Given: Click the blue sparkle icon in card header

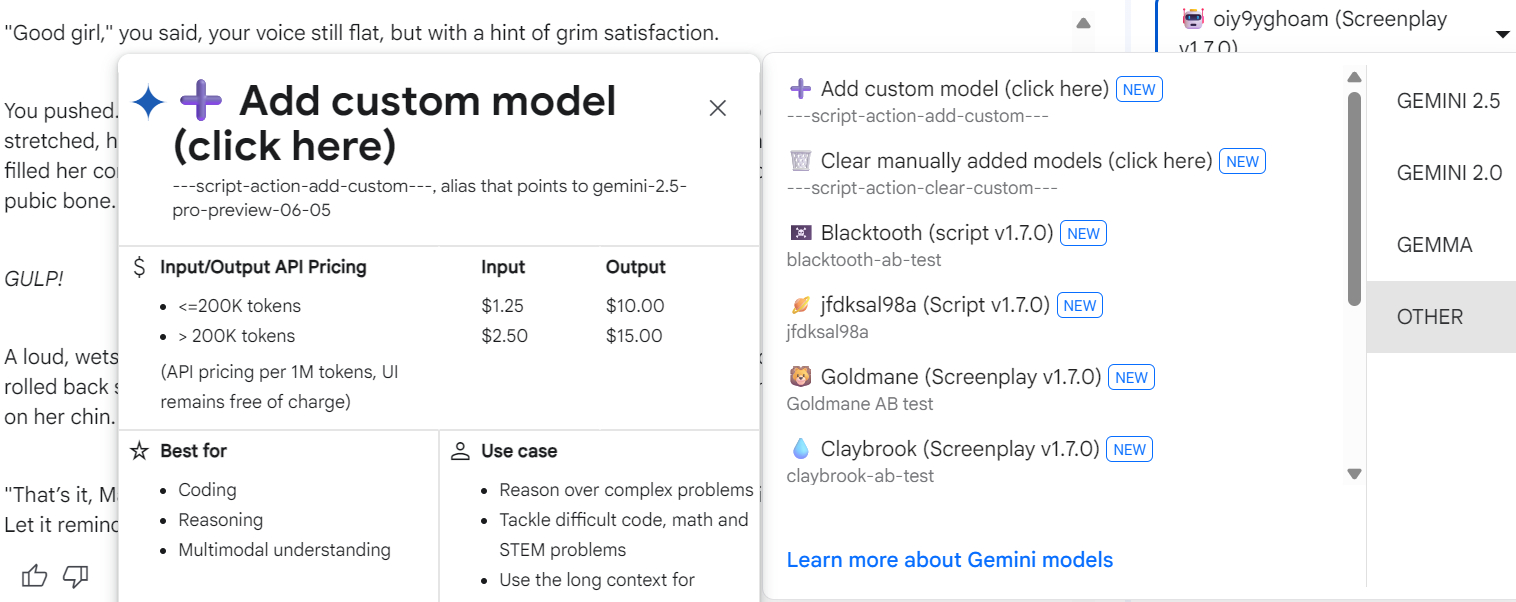Looking at the screenshot, I should click(148, 102).
